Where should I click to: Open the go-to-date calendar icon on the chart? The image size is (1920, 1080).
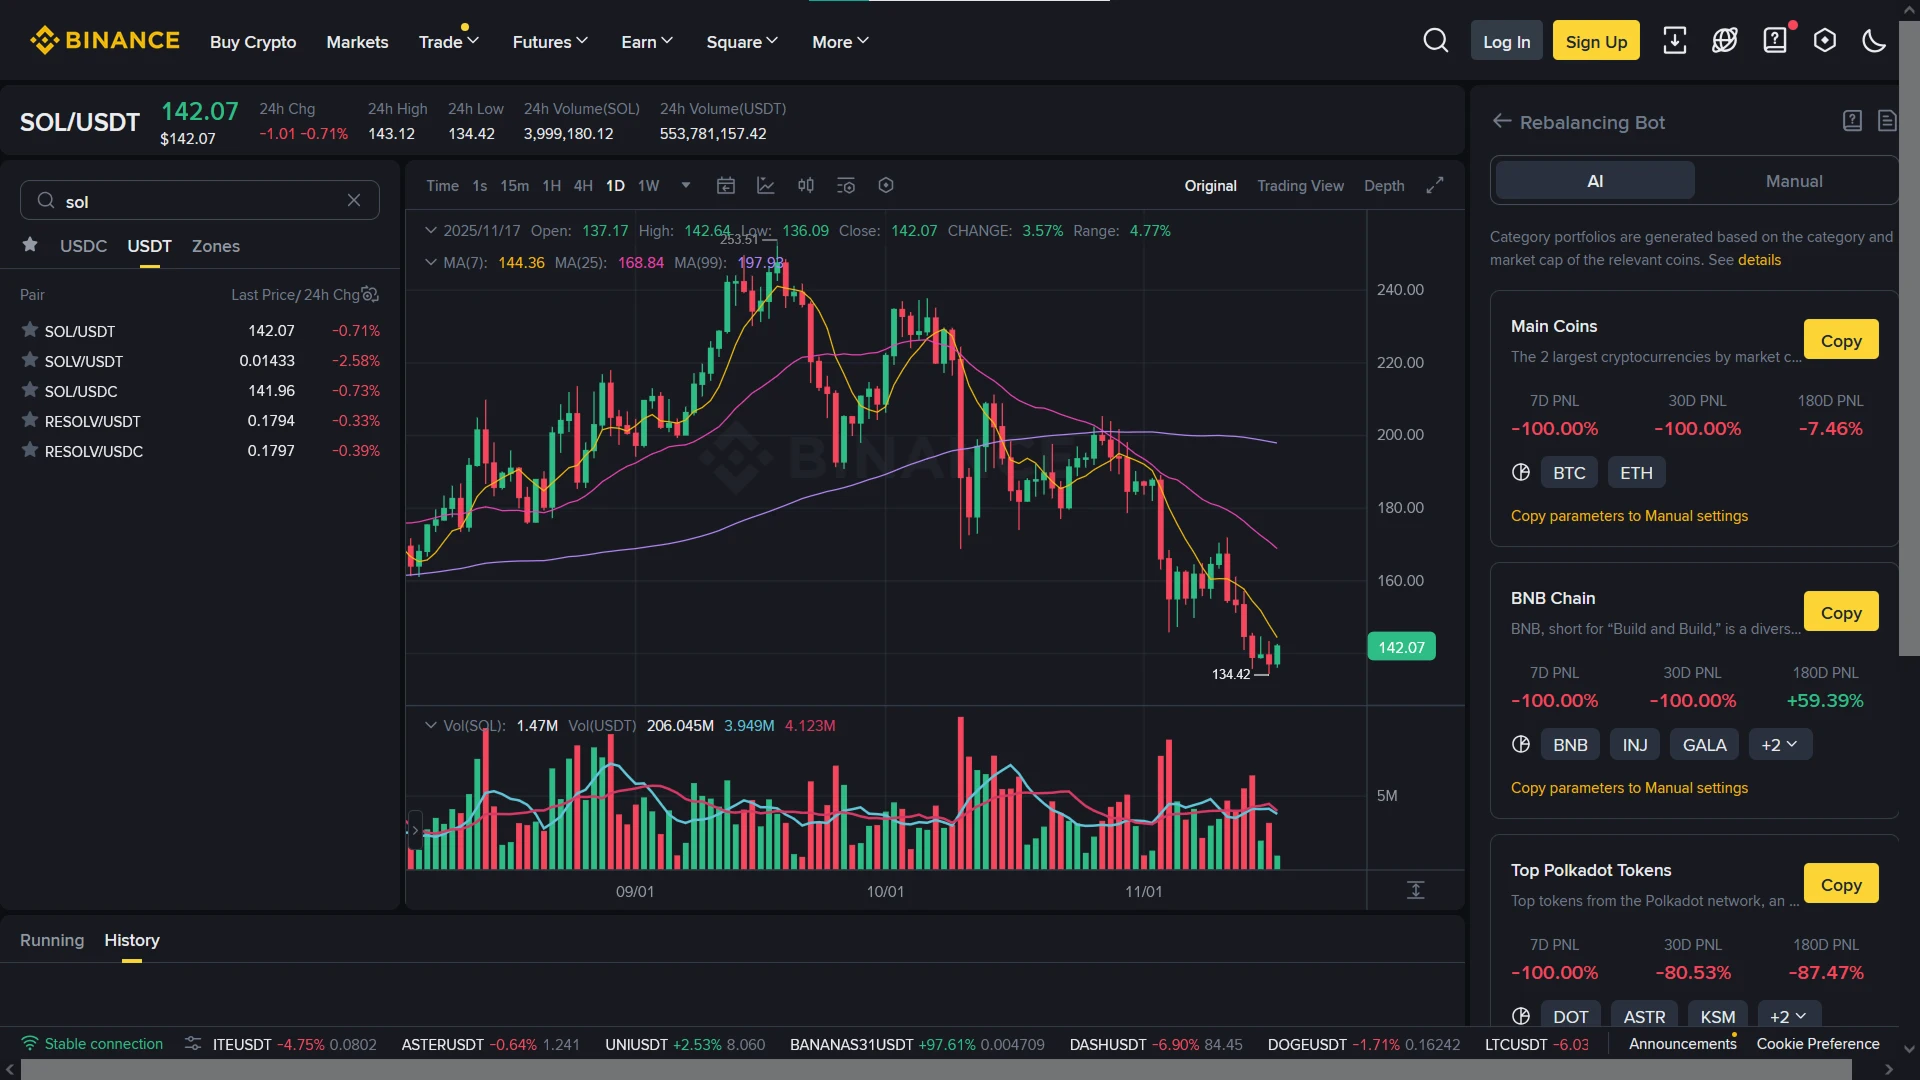pyautogui.click(x=726, y=185)
